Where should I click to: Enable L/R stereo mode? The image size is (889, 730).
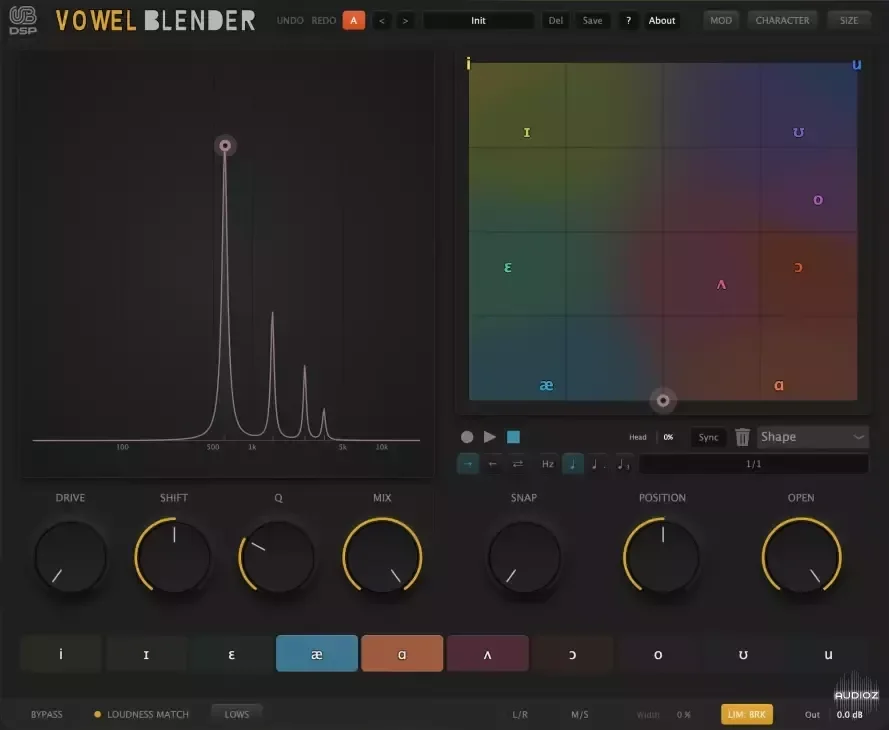(x=520, y=714)
